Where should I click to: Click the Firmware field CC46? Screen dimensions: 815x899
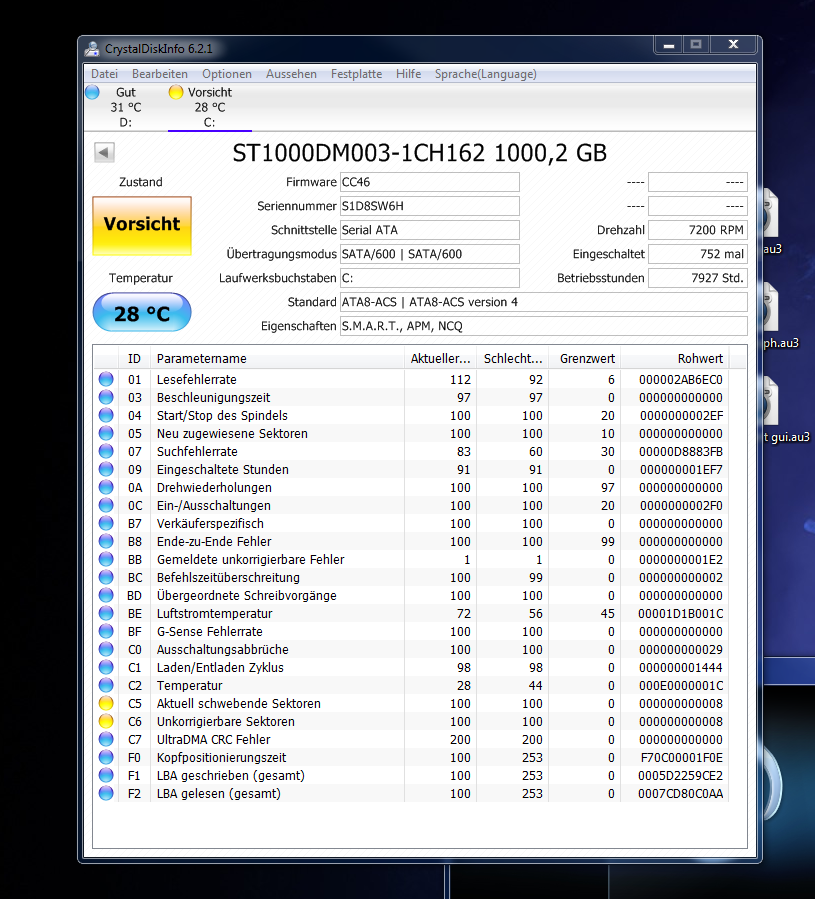pos(430,182)
